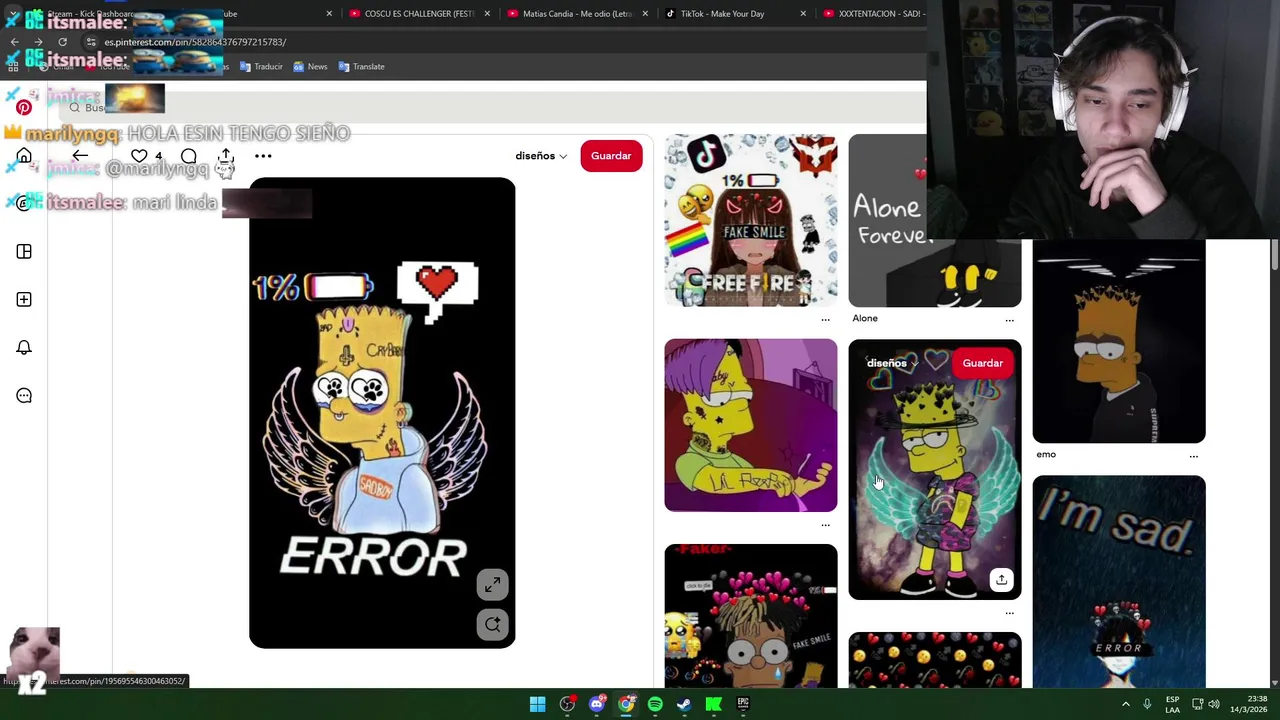
Task: Open more options under the Alone pin
Action: coord(1009,319)
